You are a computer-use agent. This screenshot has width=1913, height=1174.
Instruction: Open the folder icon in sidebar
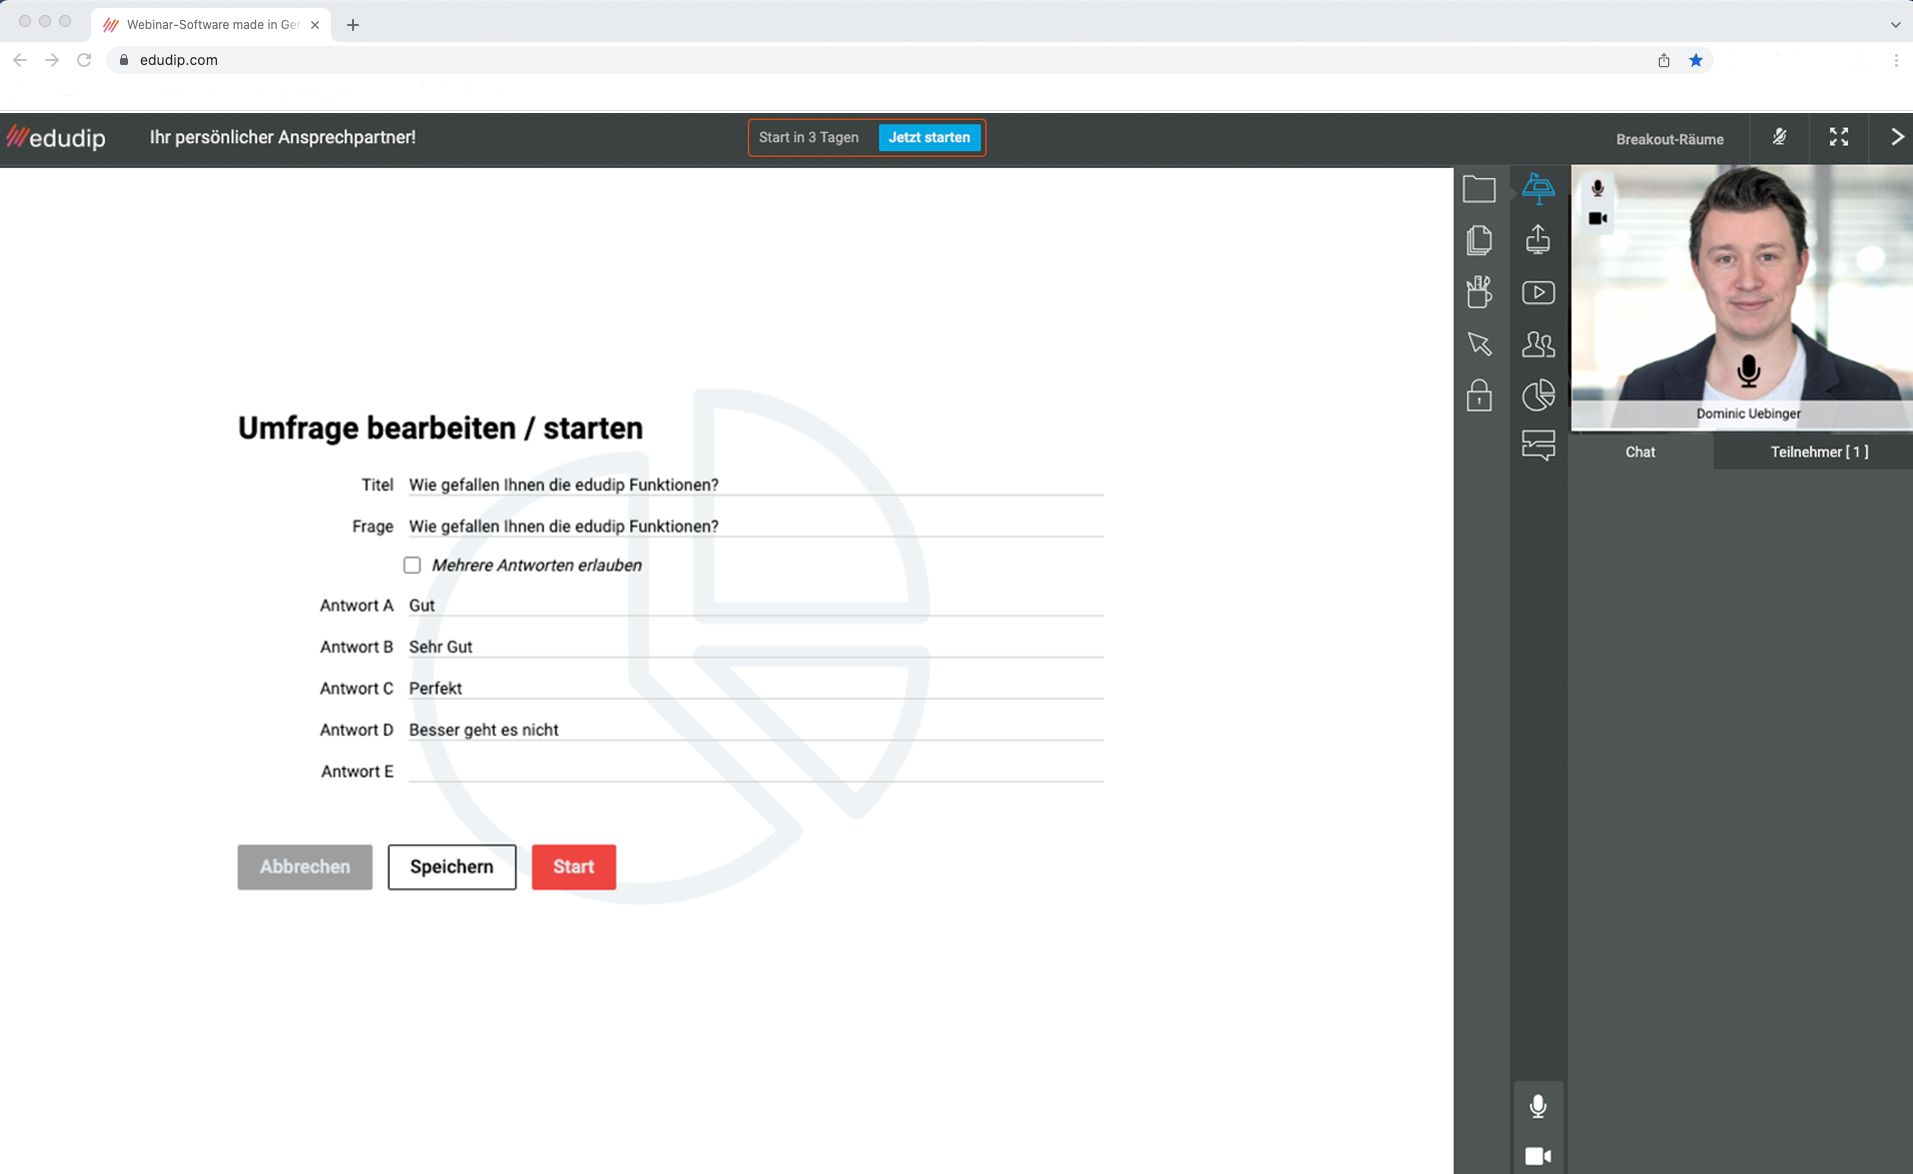click(1478, 189)
